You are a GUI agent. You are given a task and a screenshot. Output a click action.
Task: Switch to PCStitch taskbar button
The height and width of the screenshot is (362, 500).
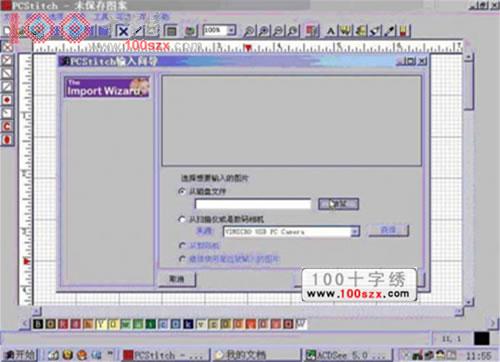tap(165, 355)
